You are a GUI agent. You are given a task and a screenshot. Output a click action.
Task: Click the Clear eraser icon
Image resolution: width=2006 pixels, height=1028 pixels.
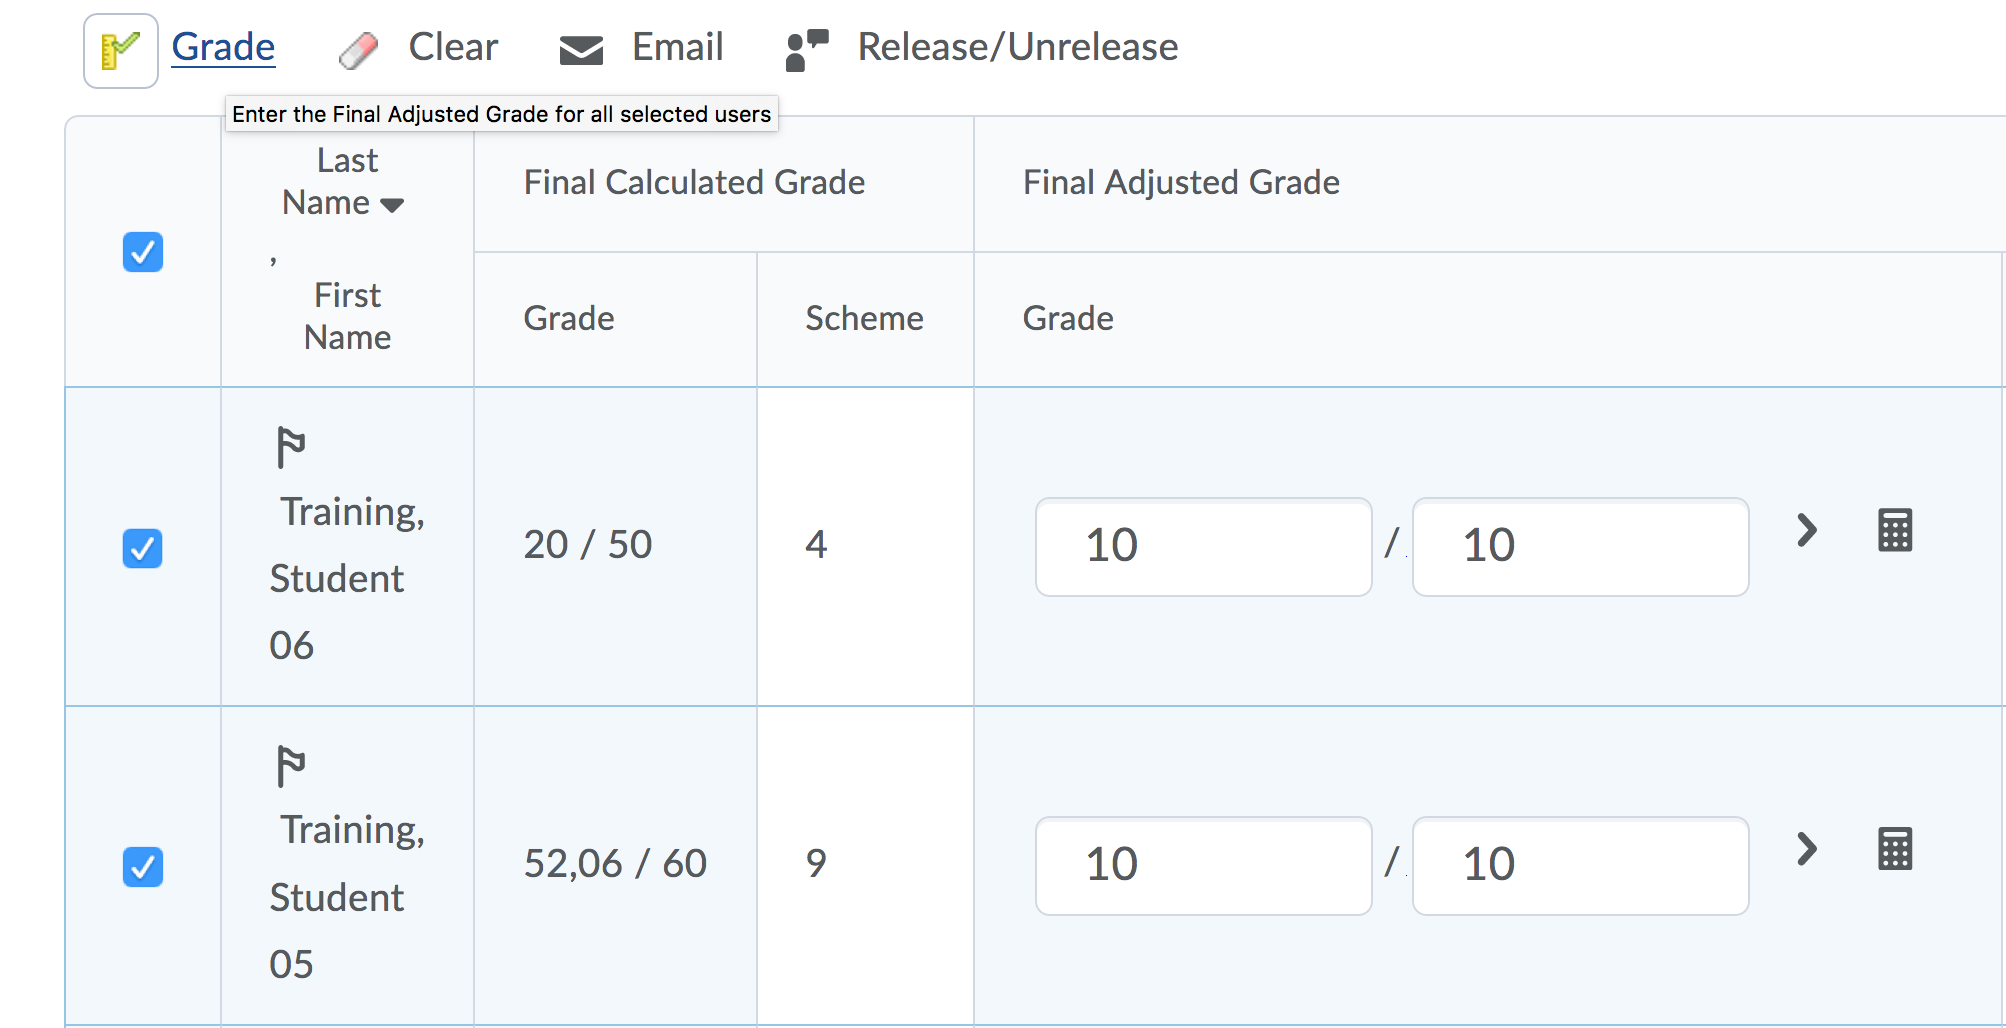358,50
